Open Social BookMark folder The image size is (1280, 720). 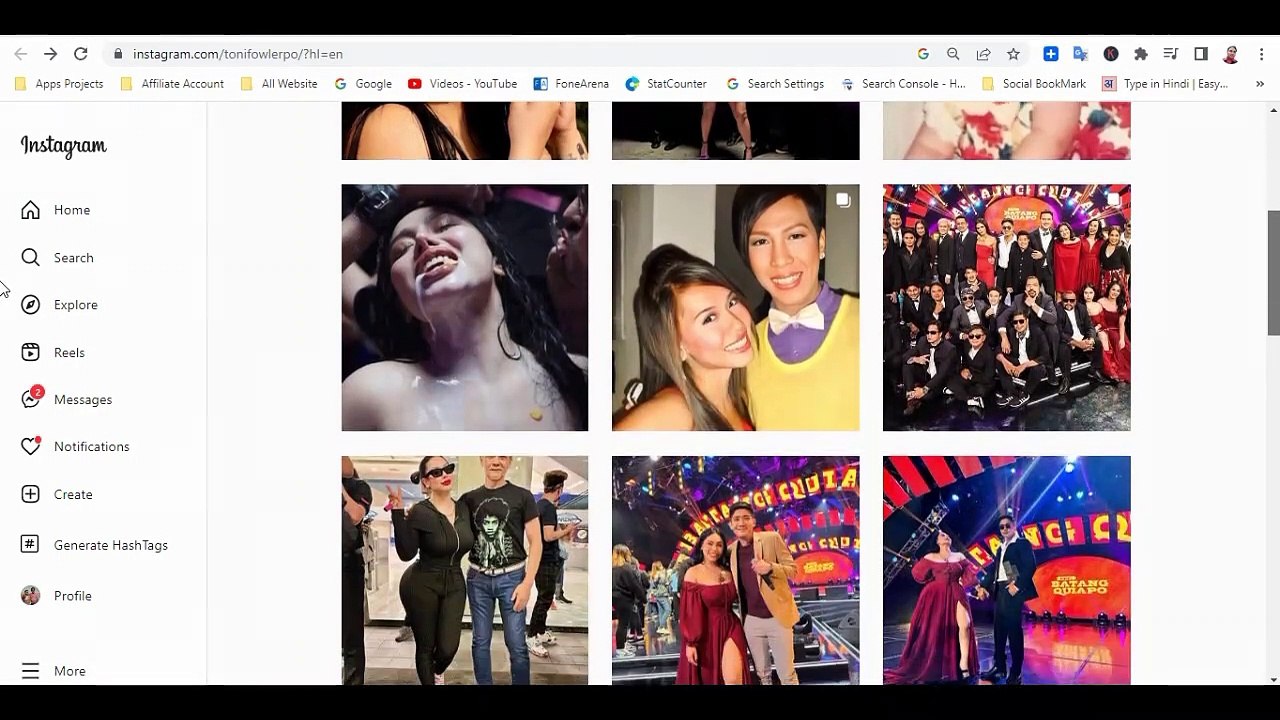(x=1034, y=84)
